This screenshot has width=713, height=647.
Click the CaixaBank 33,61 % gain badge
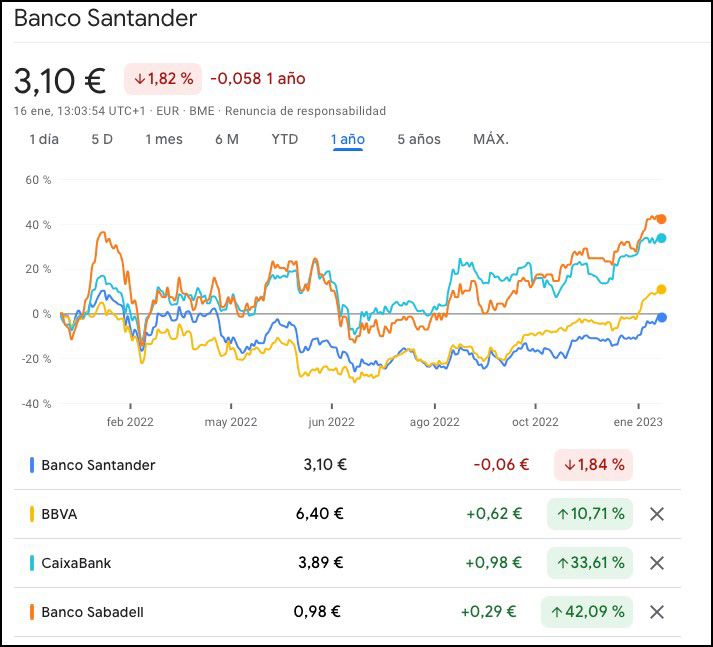[590, 563]
